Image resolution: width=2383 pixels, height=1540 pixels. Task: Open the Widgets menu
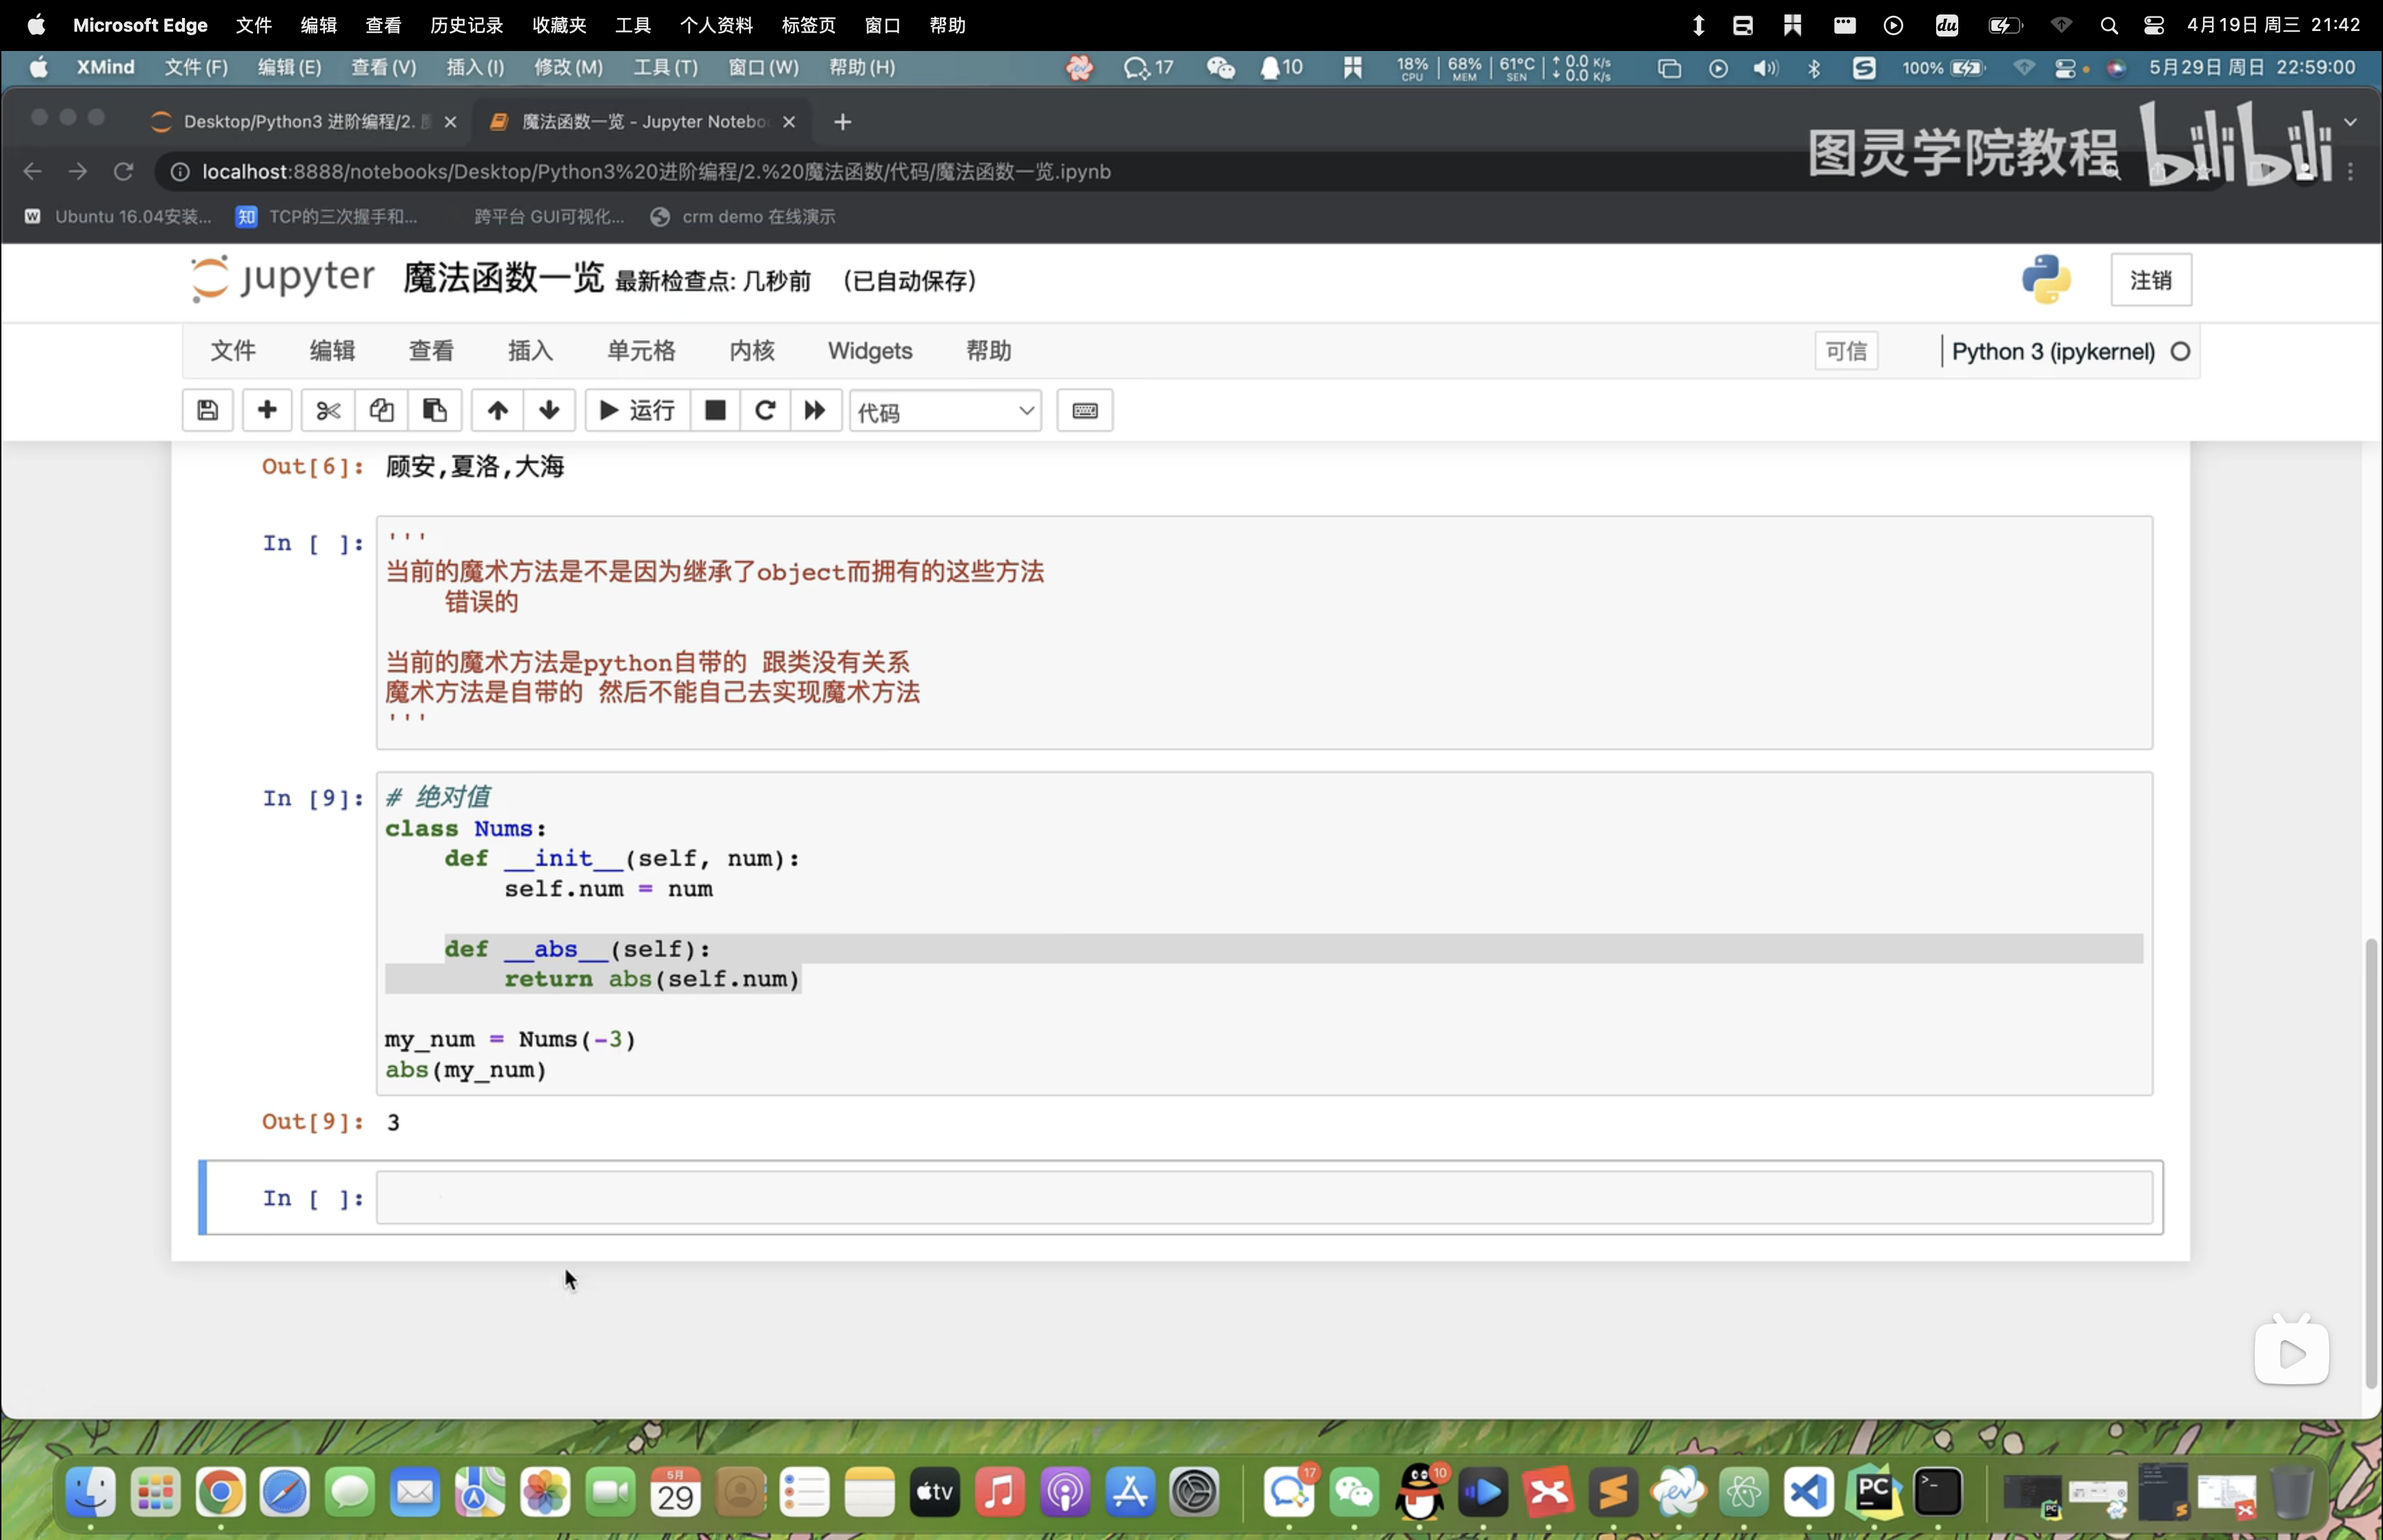tap(870, 351)
